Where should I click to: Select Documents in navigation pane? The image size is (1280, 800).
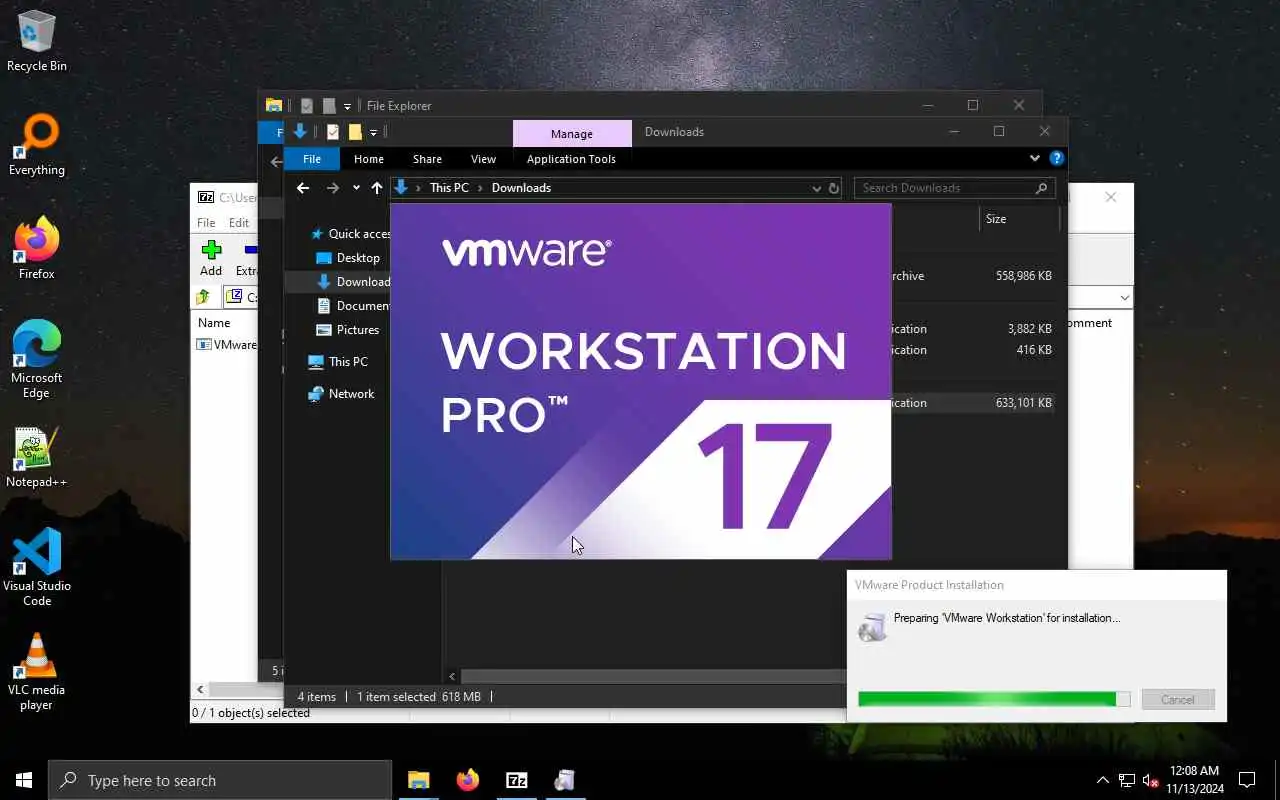click(x=352, y=306)
